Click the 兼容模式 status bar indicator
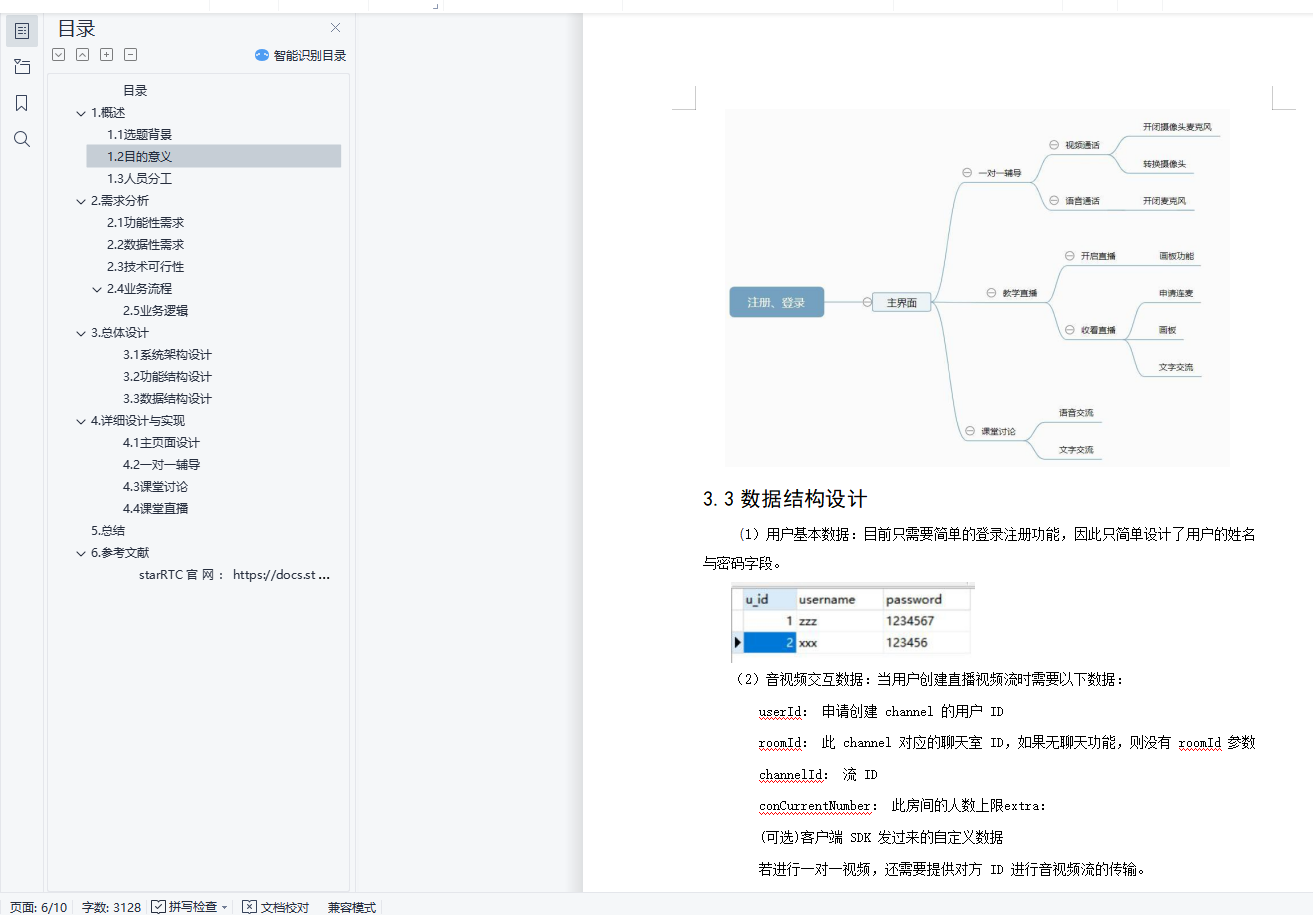The image size is (1313, 915). pos(352,907)
